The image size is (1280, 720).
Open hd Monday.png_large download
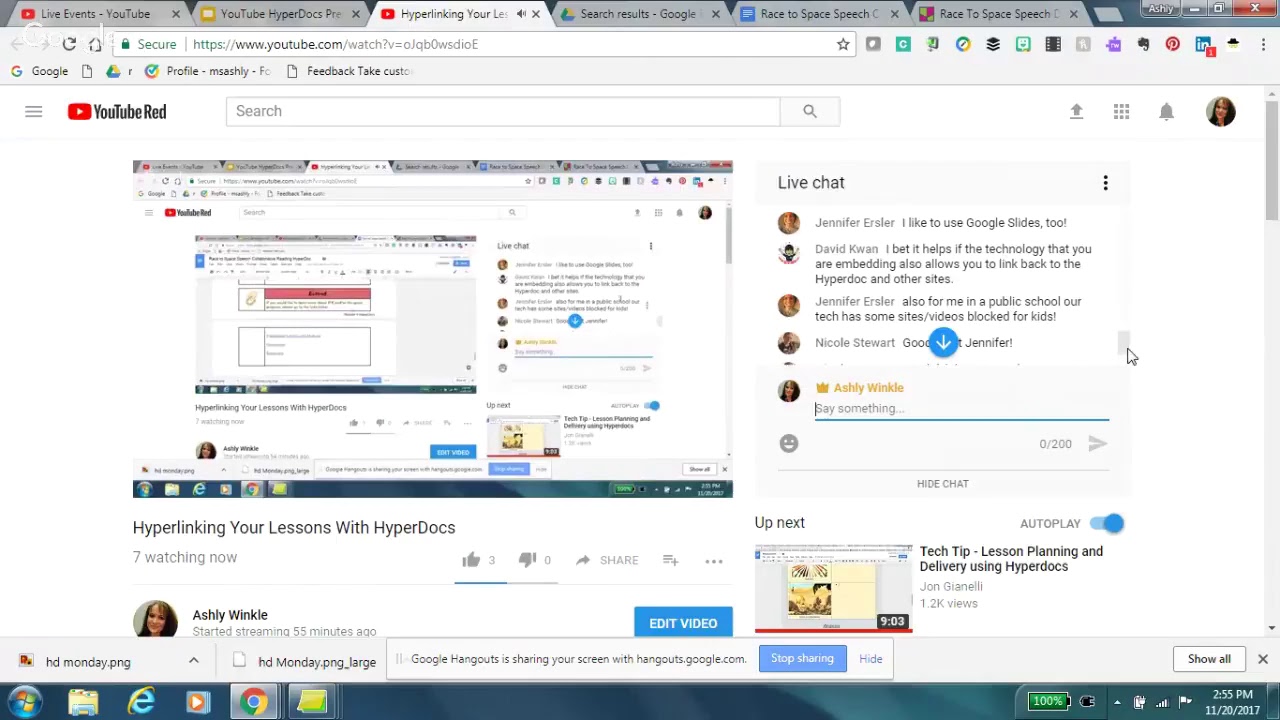click(x=304, y=661)
